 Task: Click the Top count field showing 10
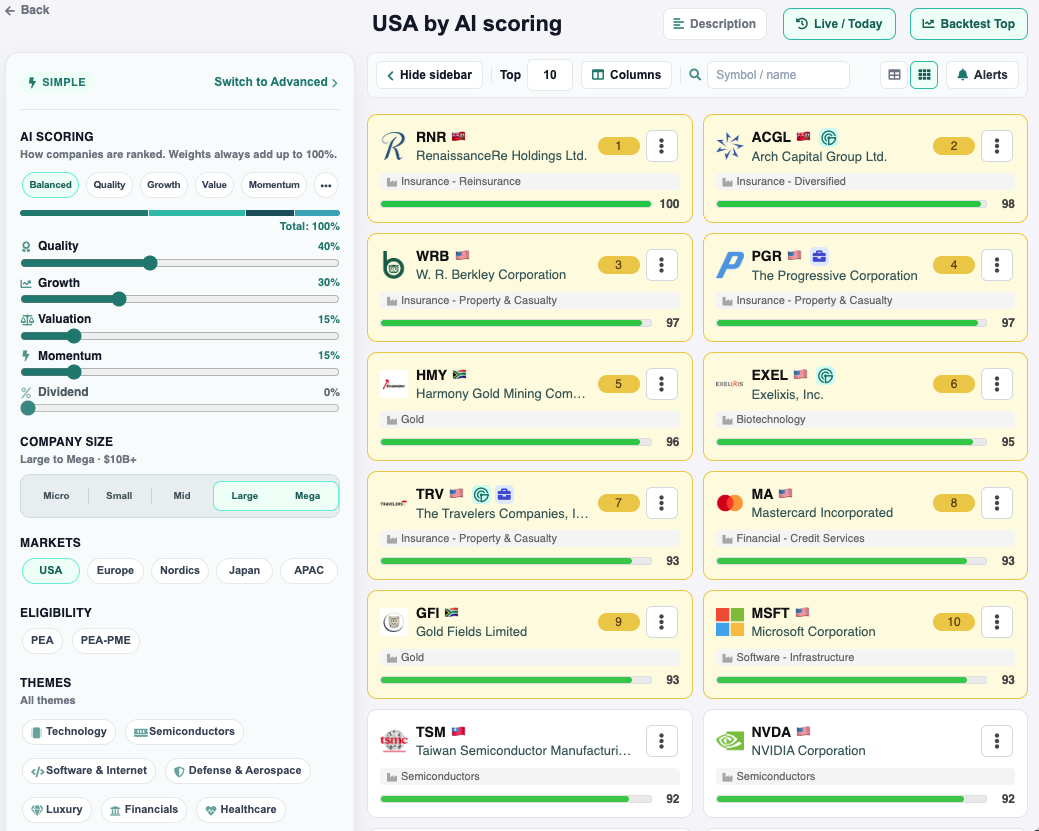click(549, 75)
